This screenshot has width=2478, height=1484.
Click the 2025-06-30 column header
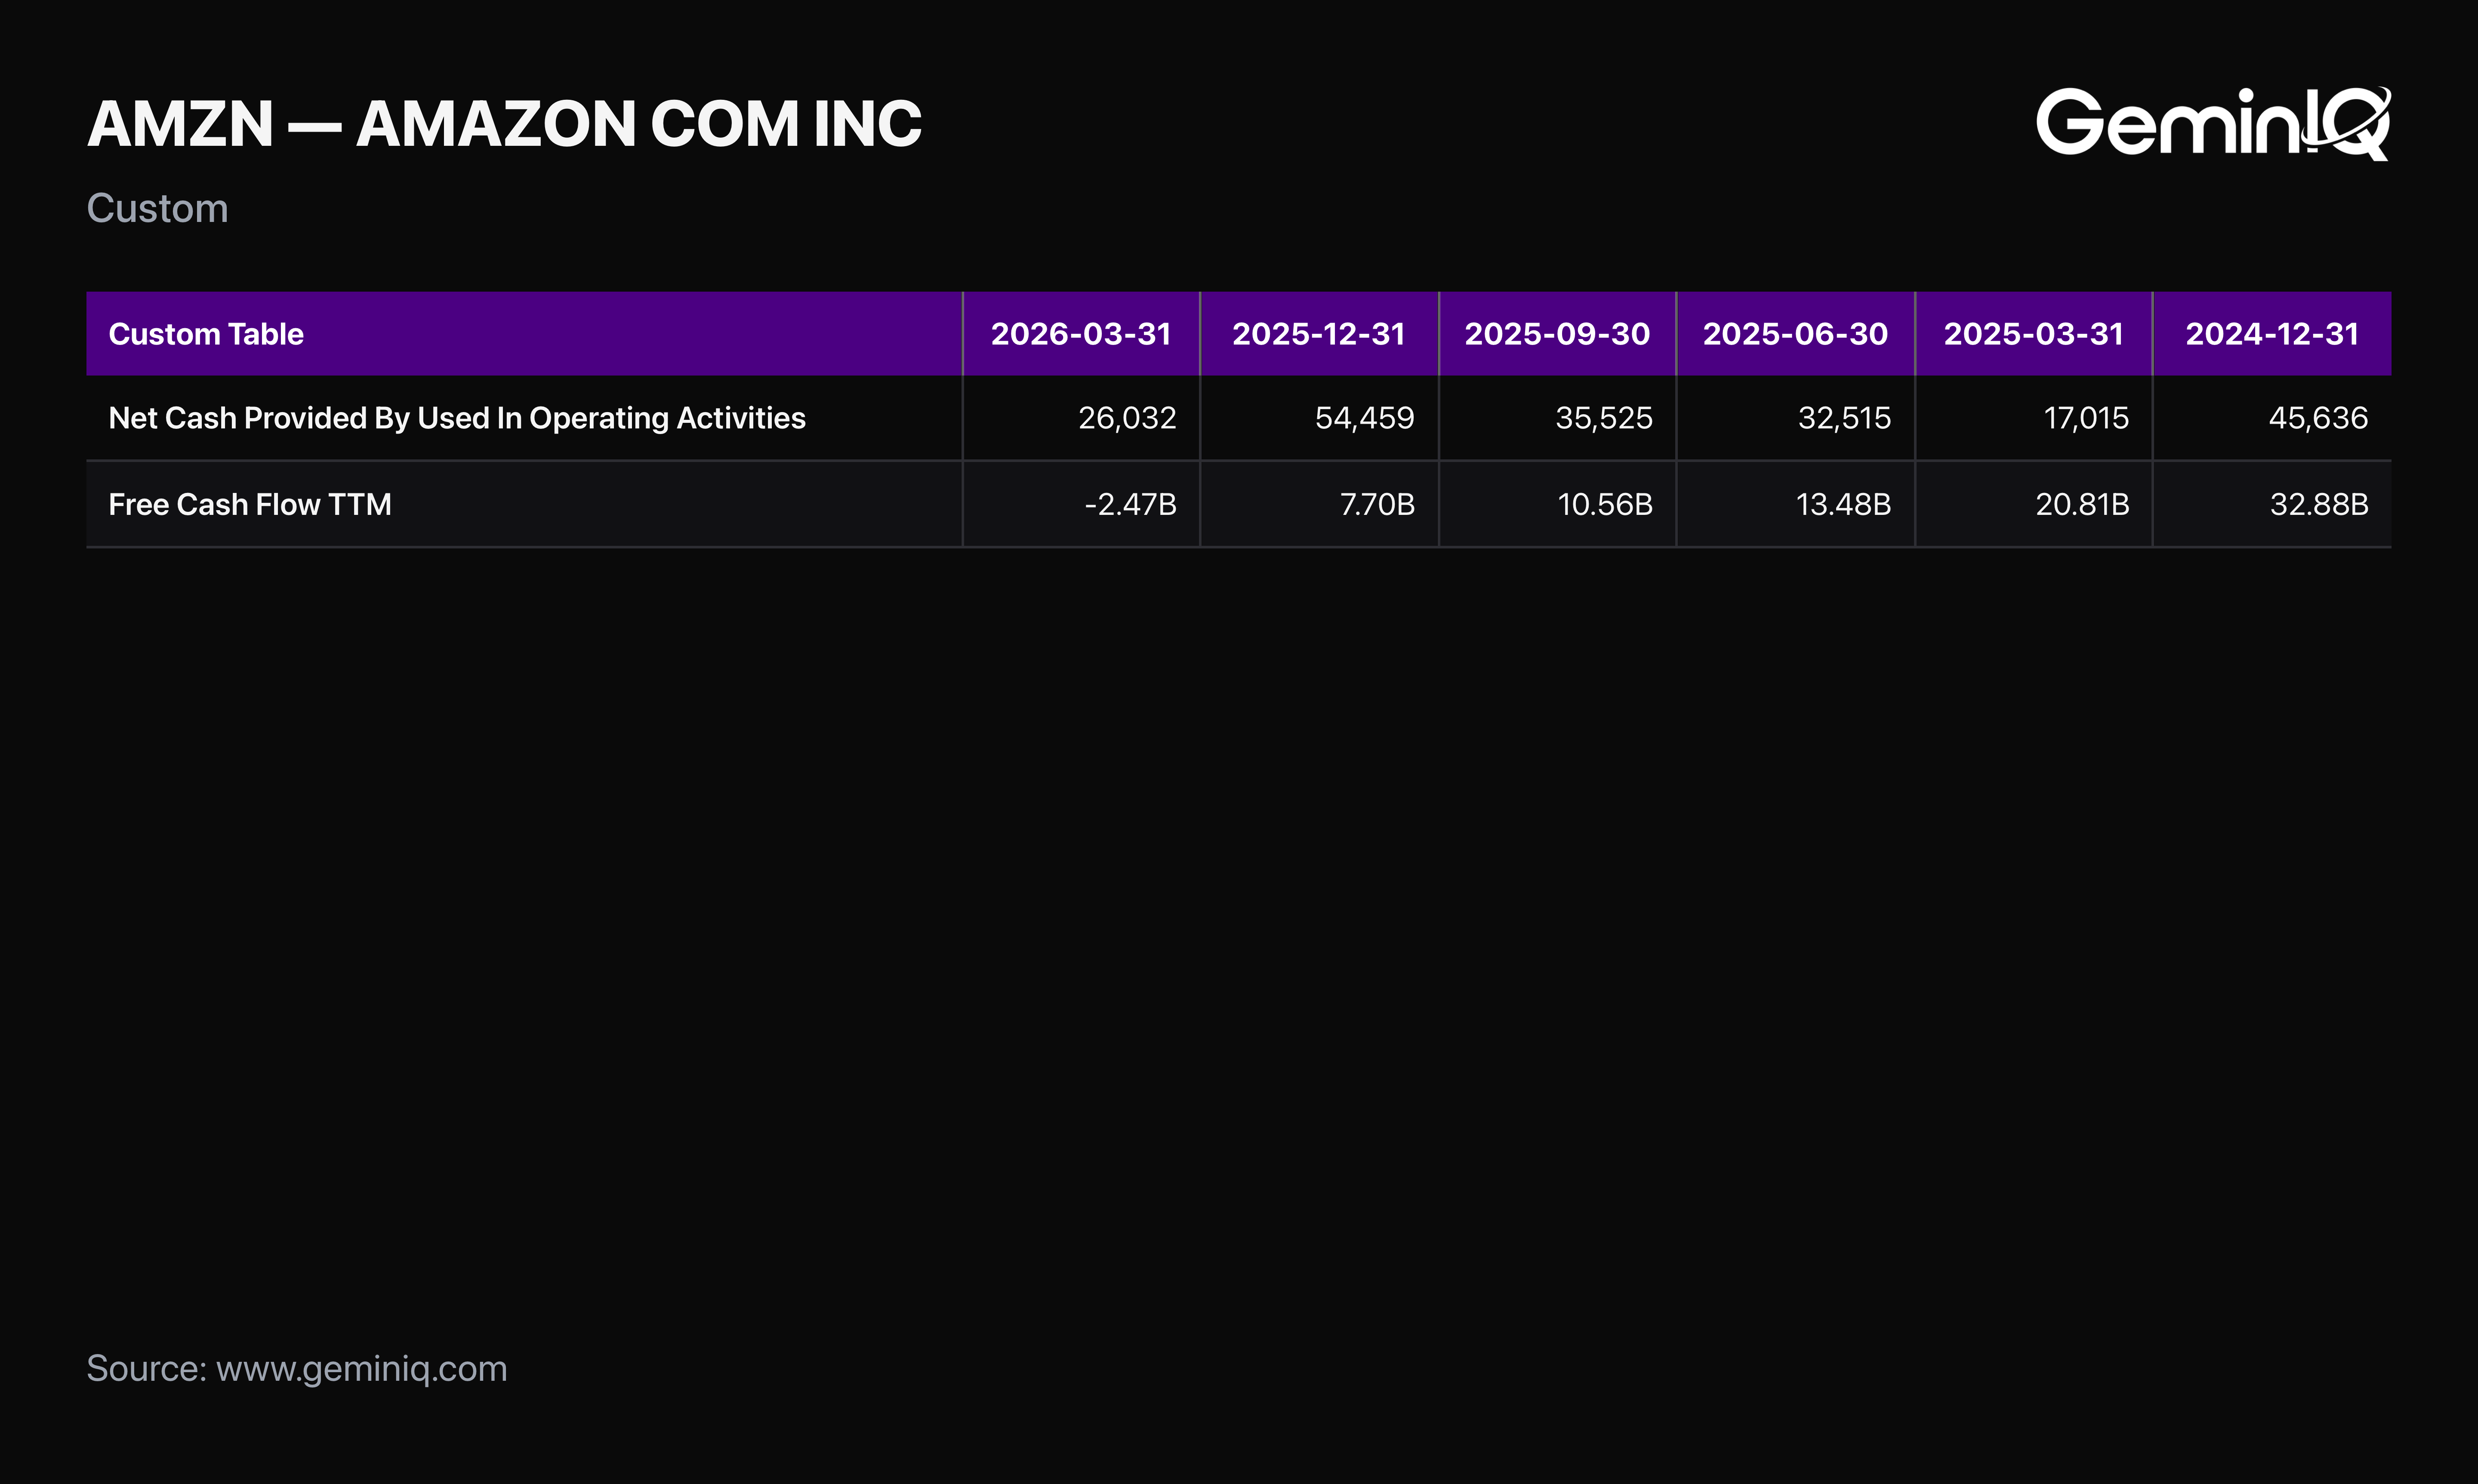tap(1795, 334)
